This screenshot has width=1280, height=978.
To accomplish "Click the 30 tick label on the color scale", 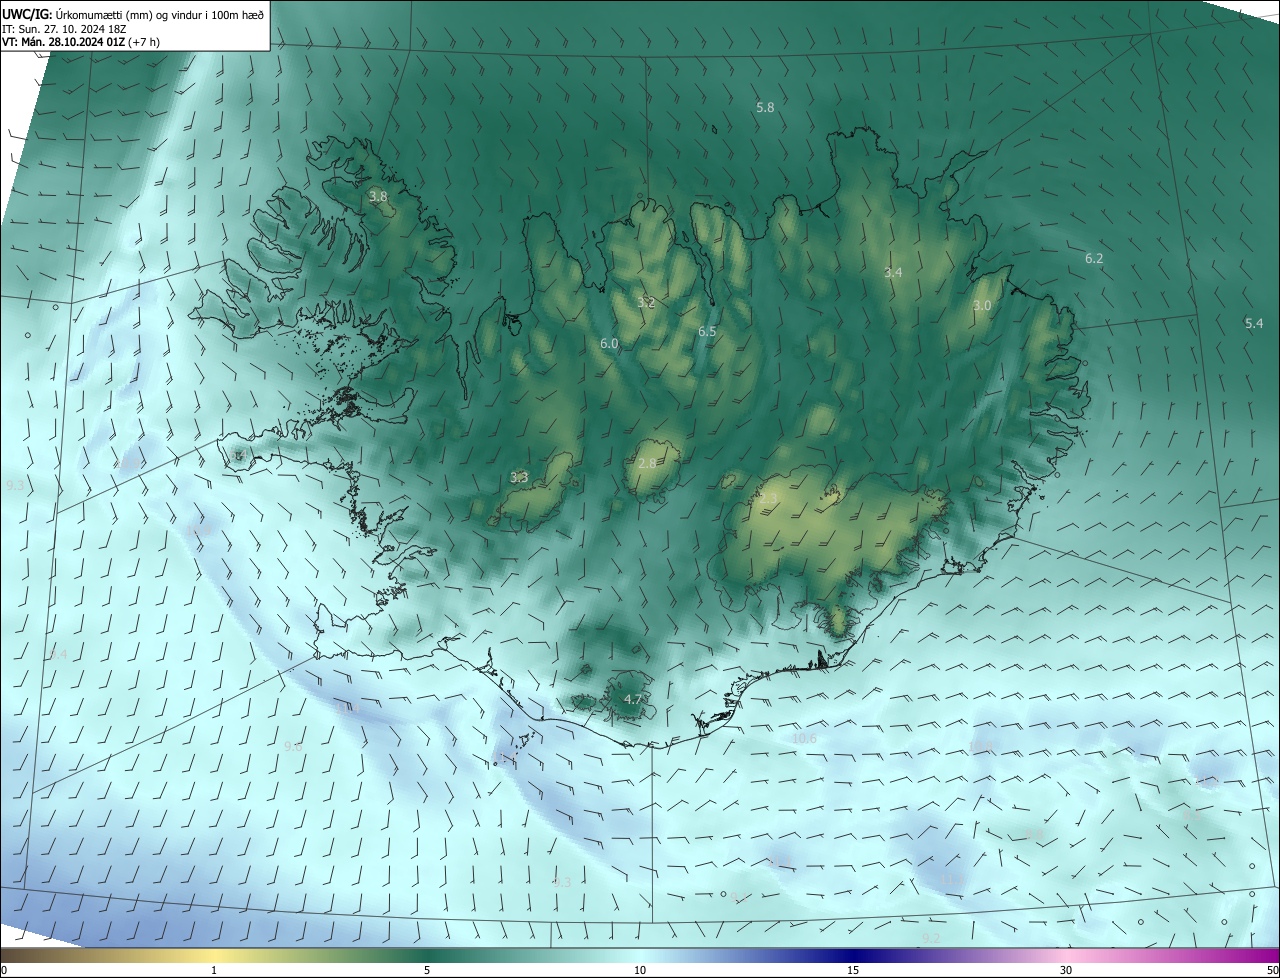I will 1066,971.
